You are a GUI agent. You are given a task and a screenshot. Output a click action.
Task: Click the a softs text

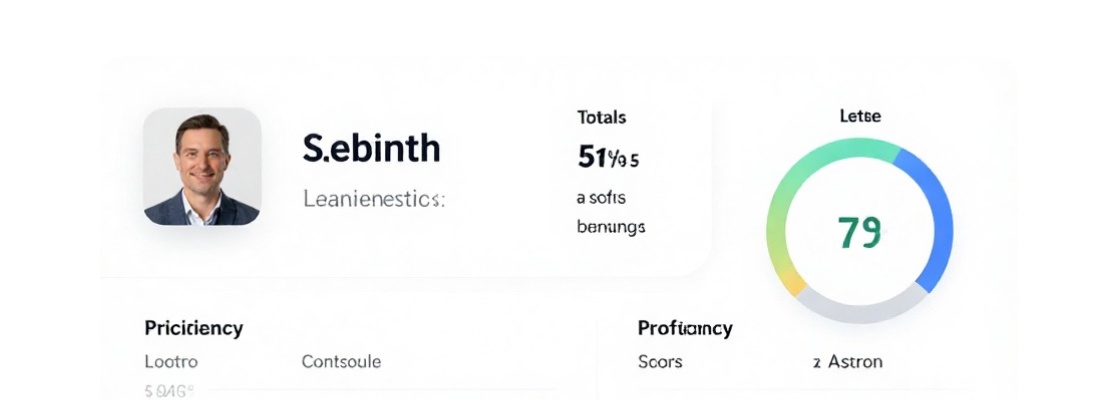click(x=601, y=197)
